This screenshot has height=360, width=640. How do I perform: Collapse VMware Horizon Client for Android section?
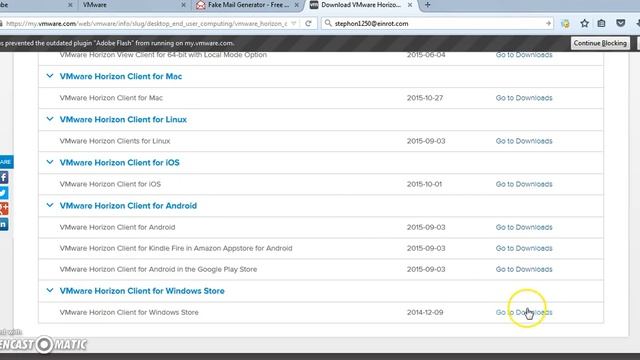coord(50,205)
